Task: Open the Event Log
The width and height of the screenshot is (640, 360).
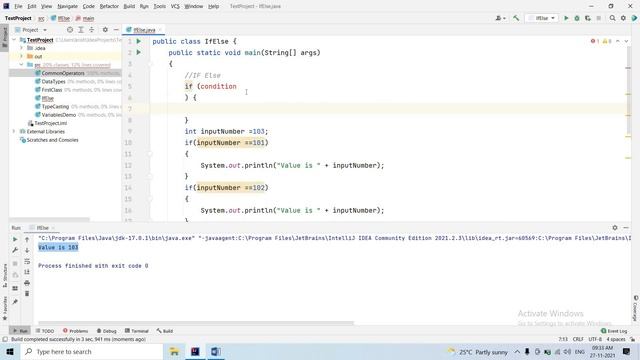Action: point(614,331)
